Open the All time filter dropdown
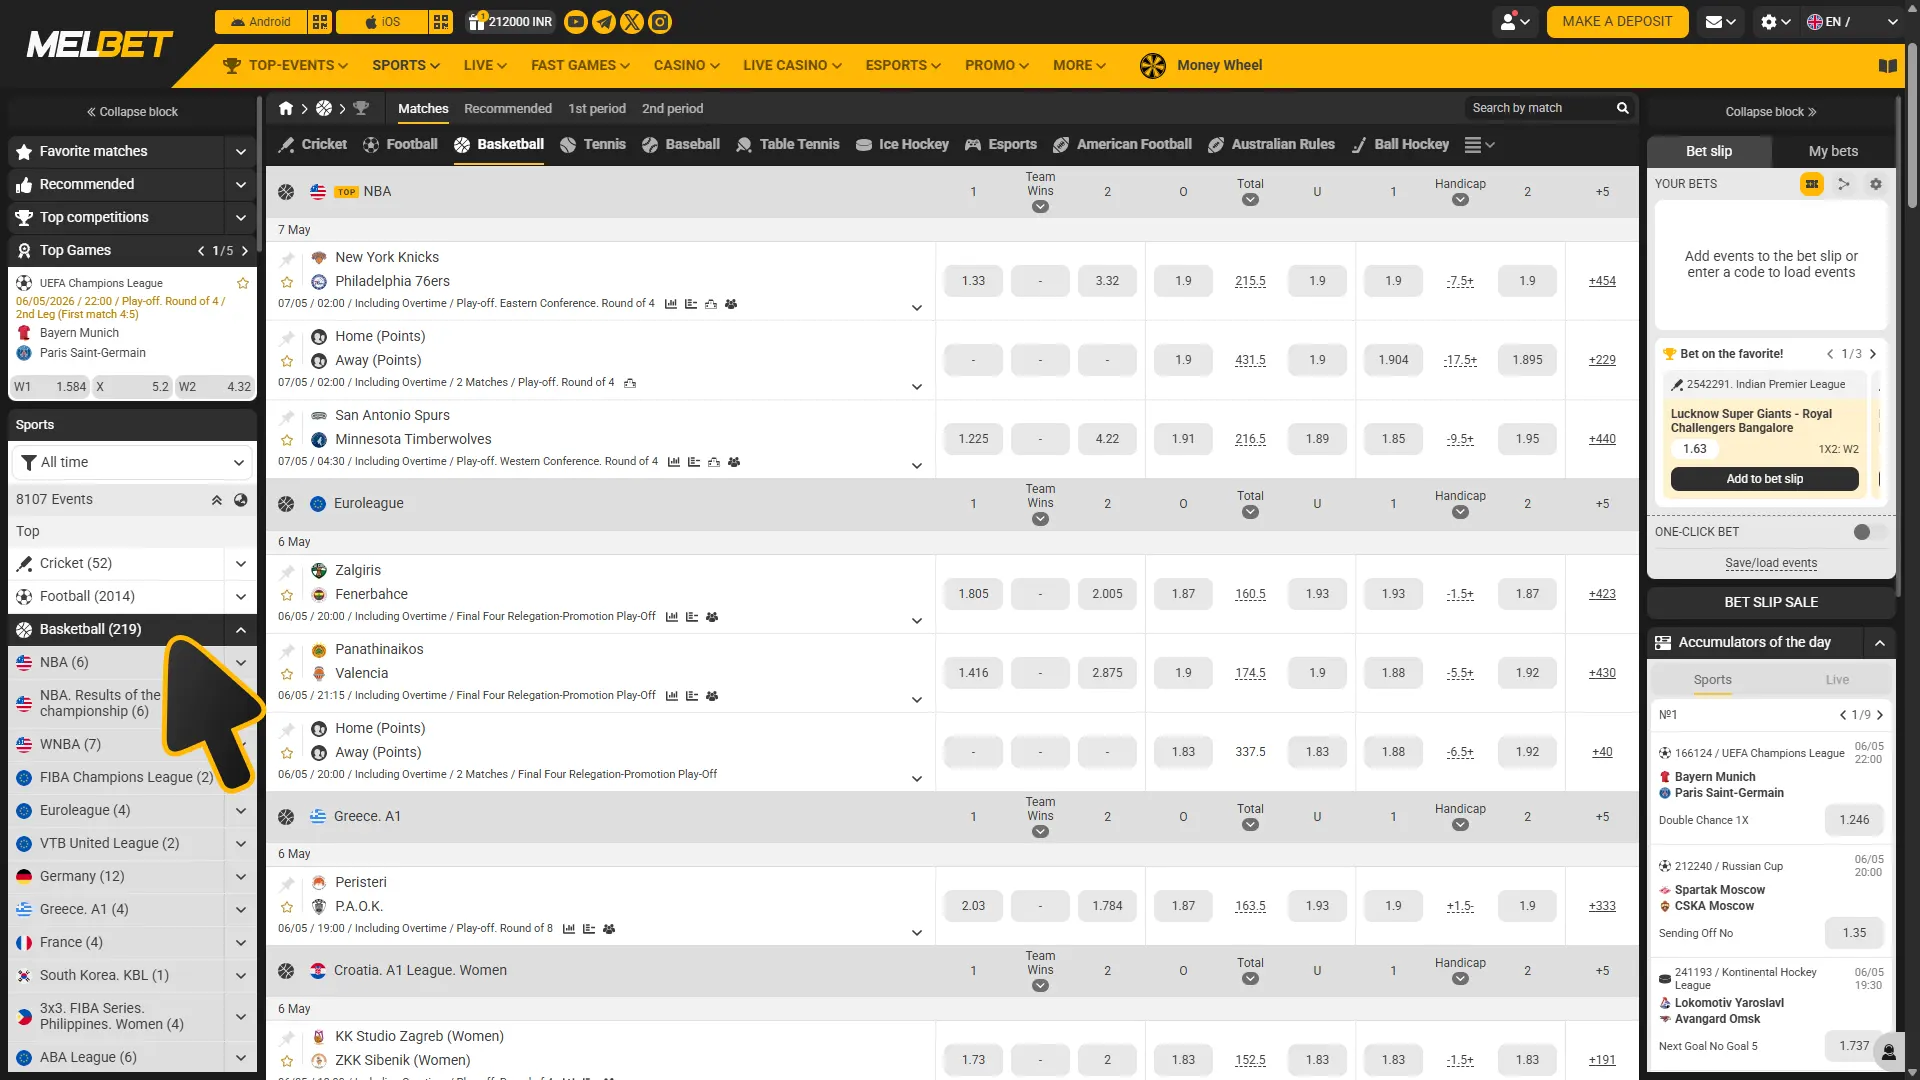This screenshot has height=1080, width=1920. pos(132,463)
